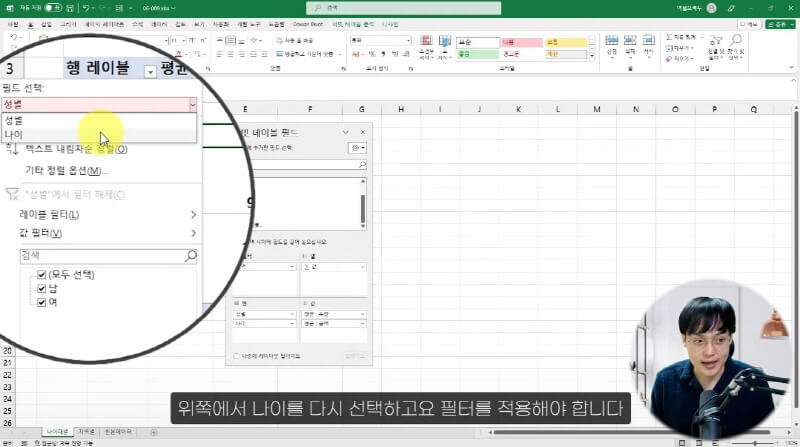
Task: Open the Power Pivot ribbon tab
Action: (308, 24)
